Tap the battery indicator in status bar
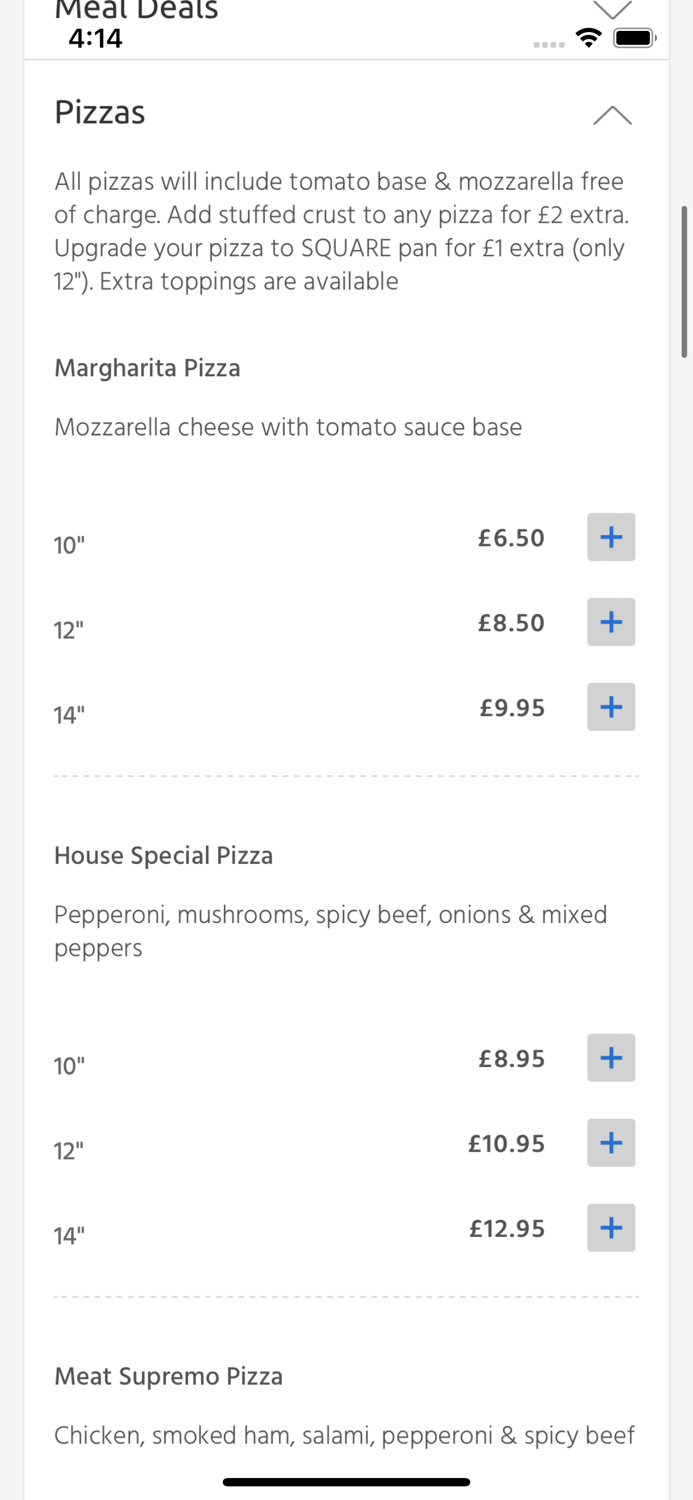Viewport: 693px width, 1500px height. (634, 37)
